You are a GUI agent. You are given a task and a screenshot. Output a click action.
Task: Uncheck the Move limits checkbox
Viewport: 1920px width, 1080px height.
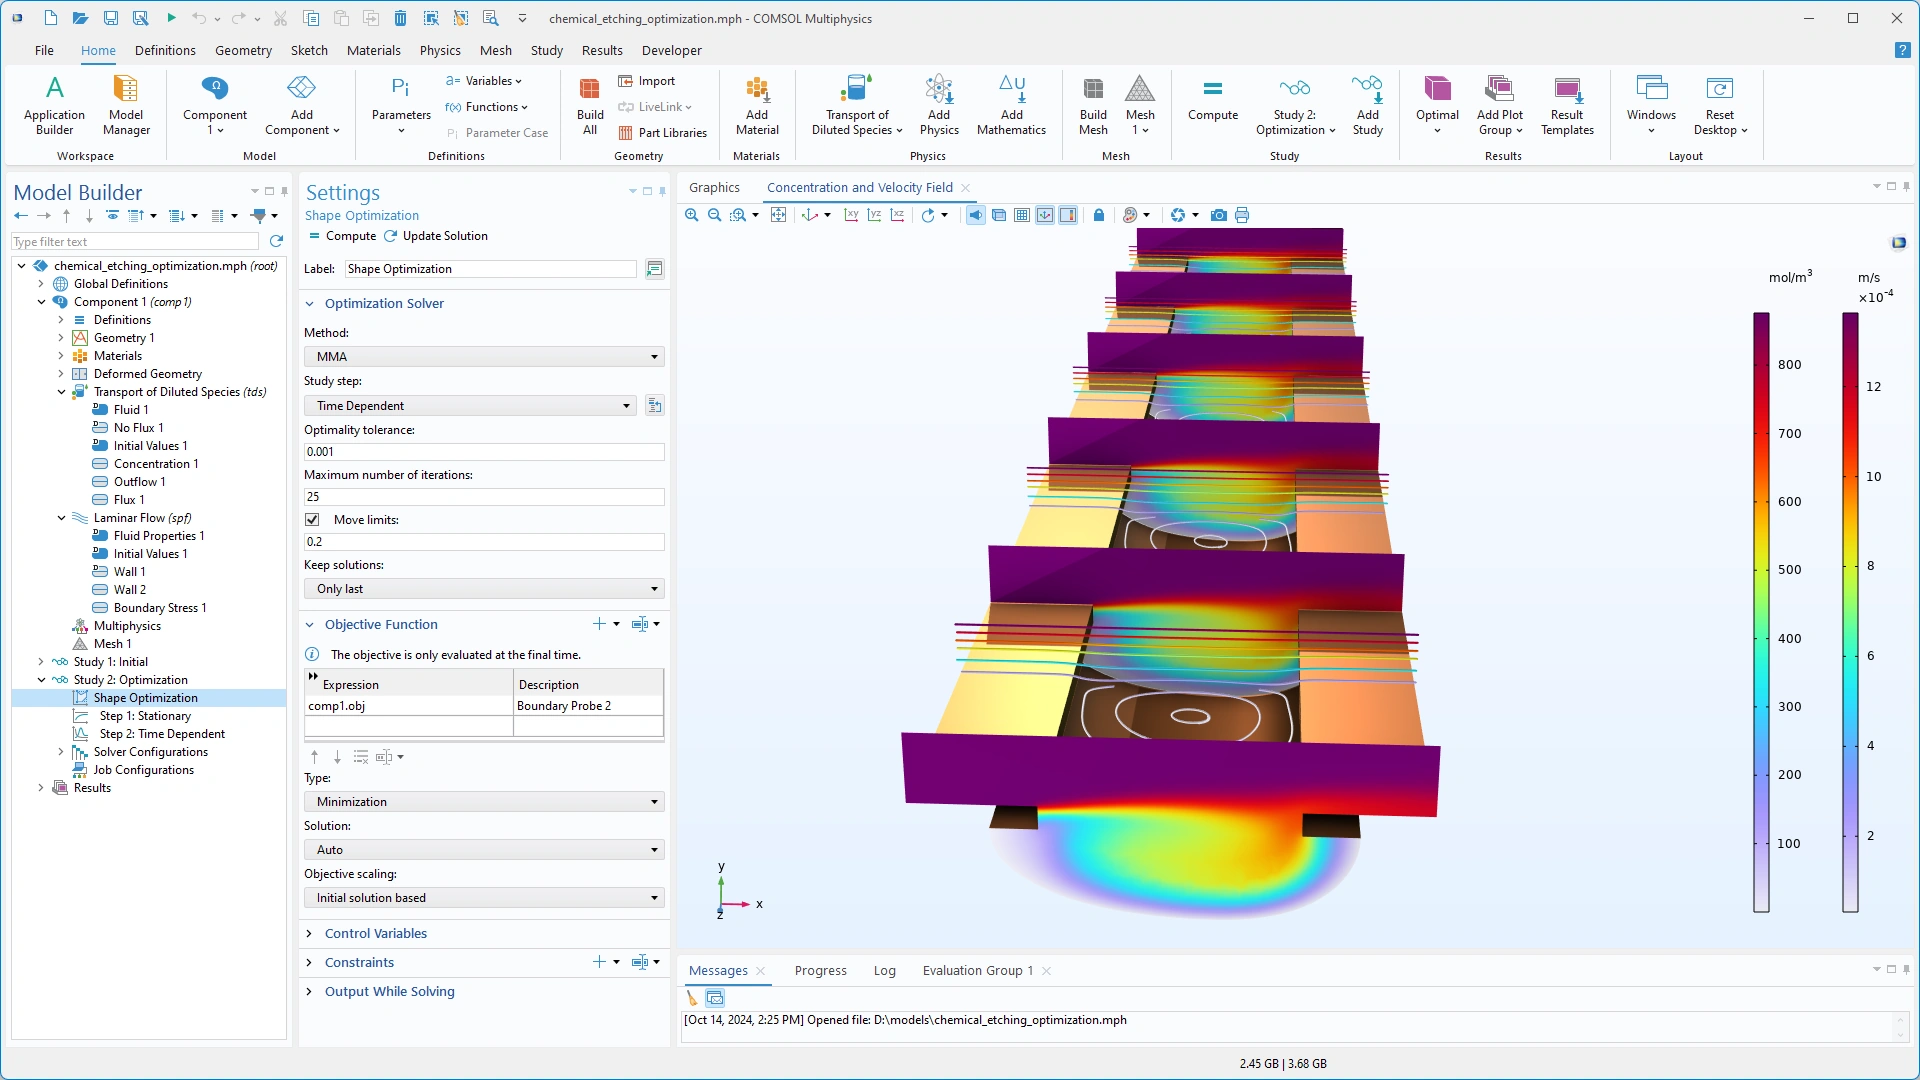[312, 520]
